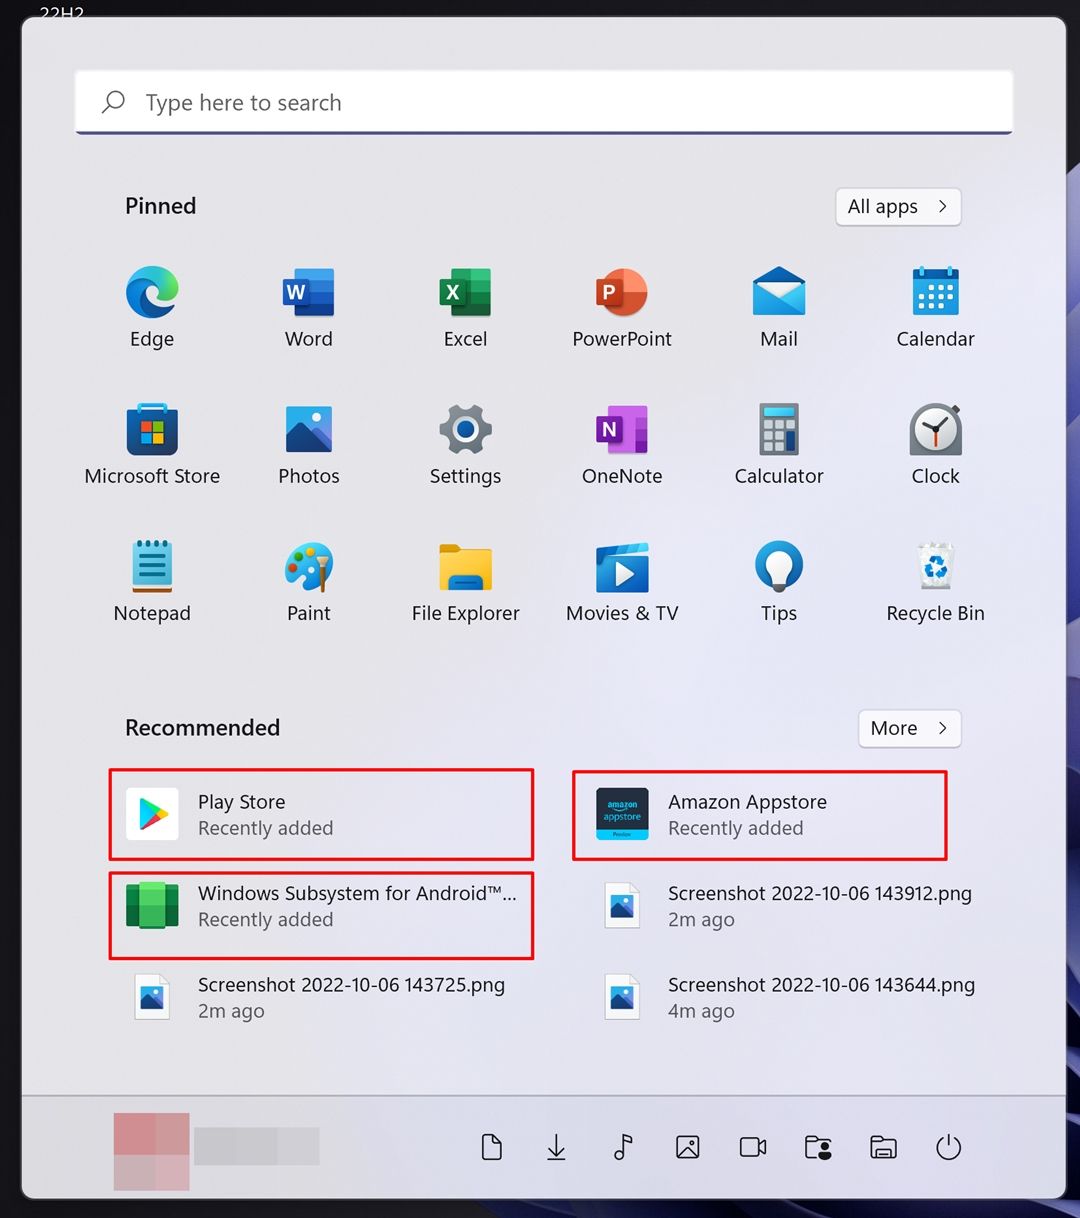Click the search input field
The width and height of the screenshot is (1080, 1218).
pyautogui.click(x=543, y=102)
